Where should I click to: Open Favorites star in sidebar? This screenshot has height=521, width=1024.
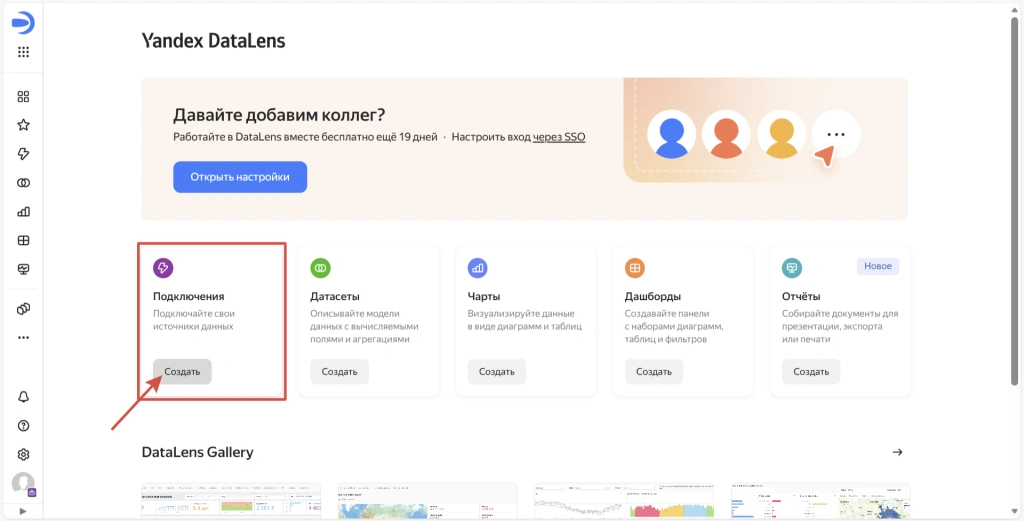[23, 125]
